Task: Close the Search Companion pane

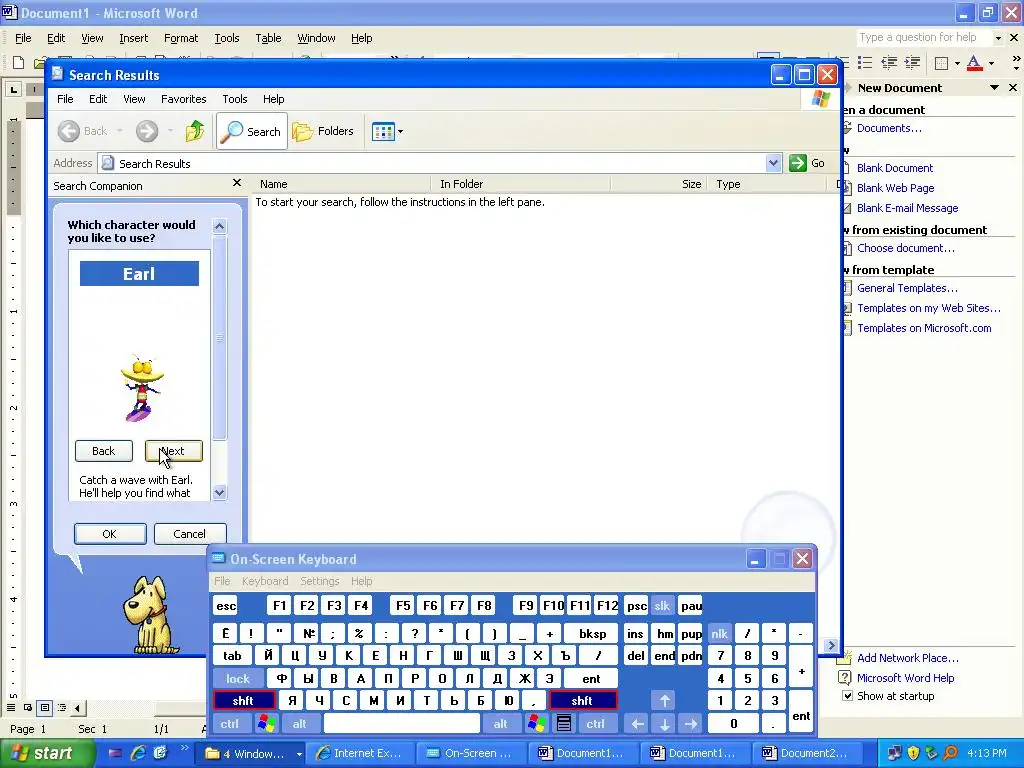Action: [236, 184]
